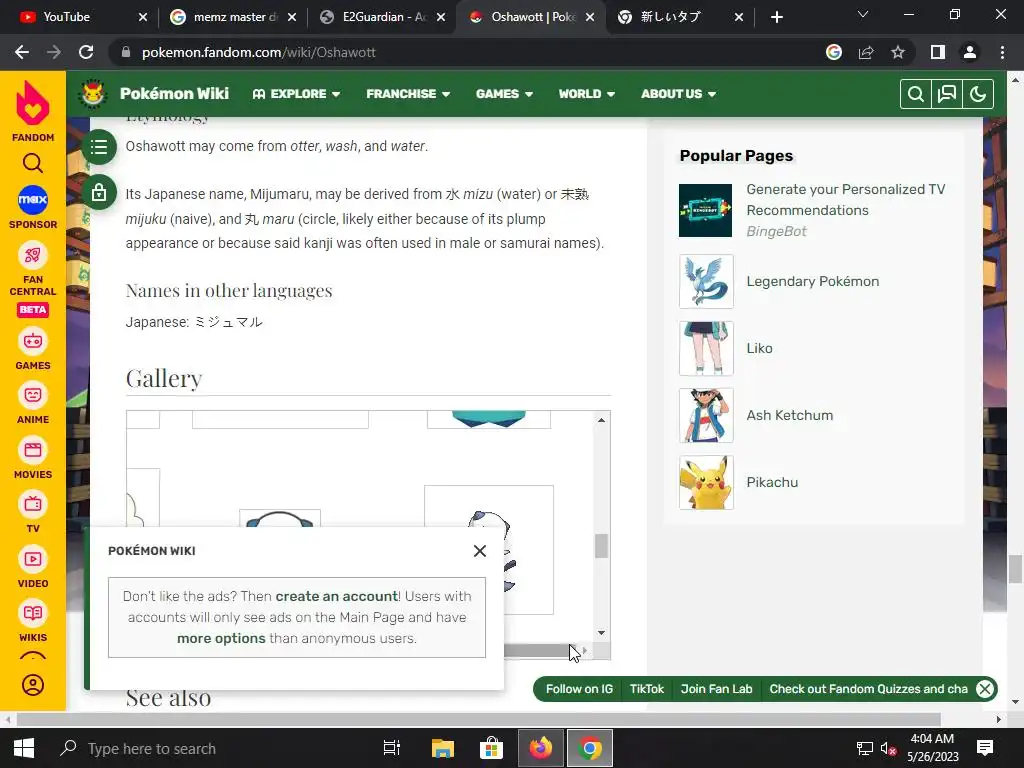Close the YouTube tab

(x=143, y=17)
